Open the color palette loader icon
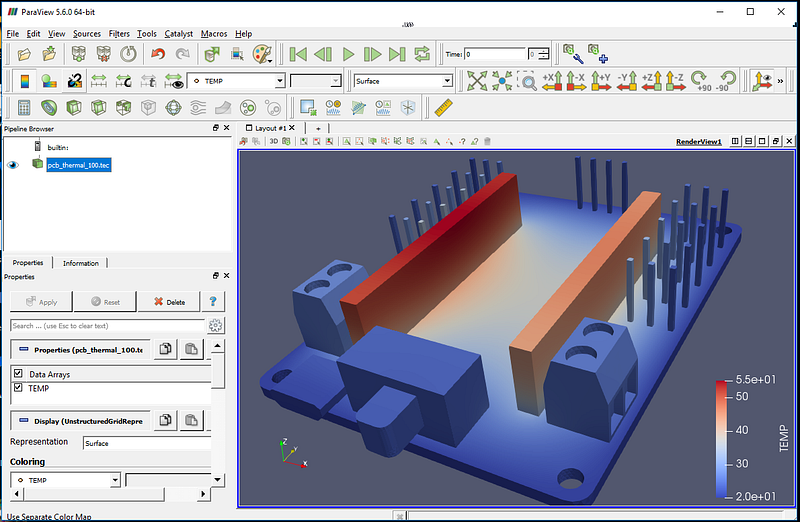The image size is (800, 522). coord(261,54)
